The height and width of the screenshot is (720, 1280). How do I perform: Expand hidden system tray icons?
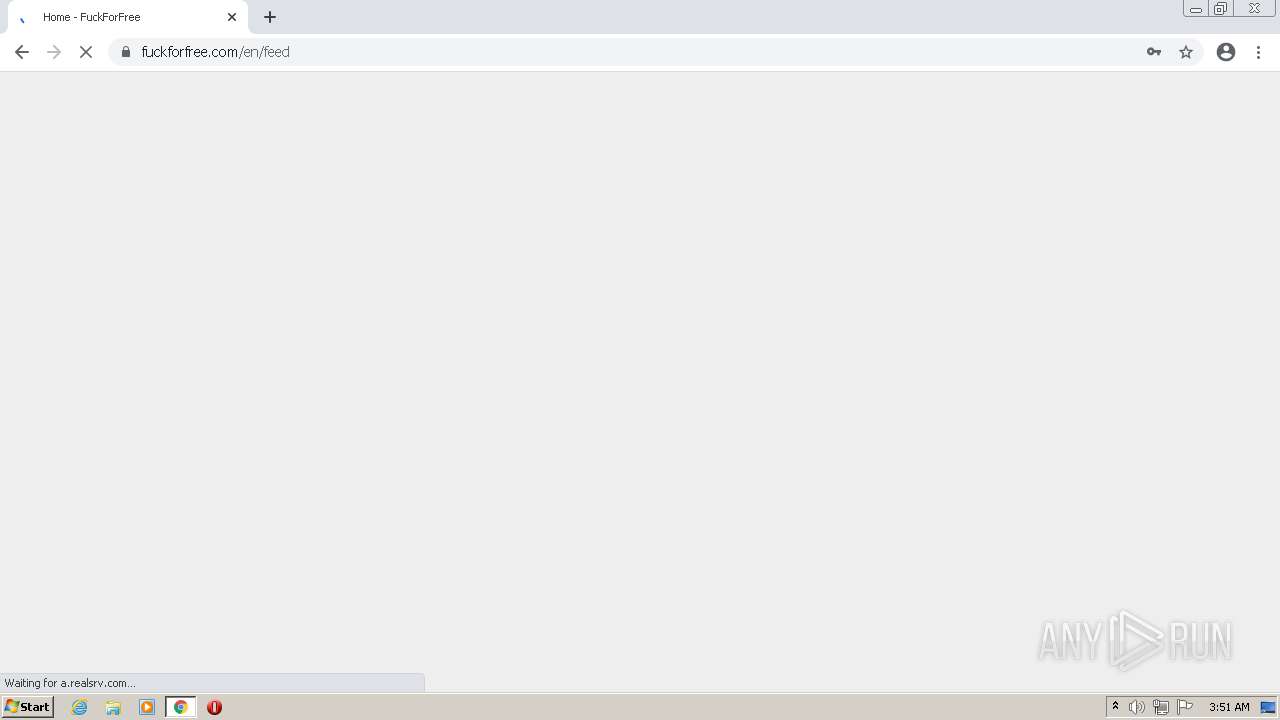tap(1115, 707)
